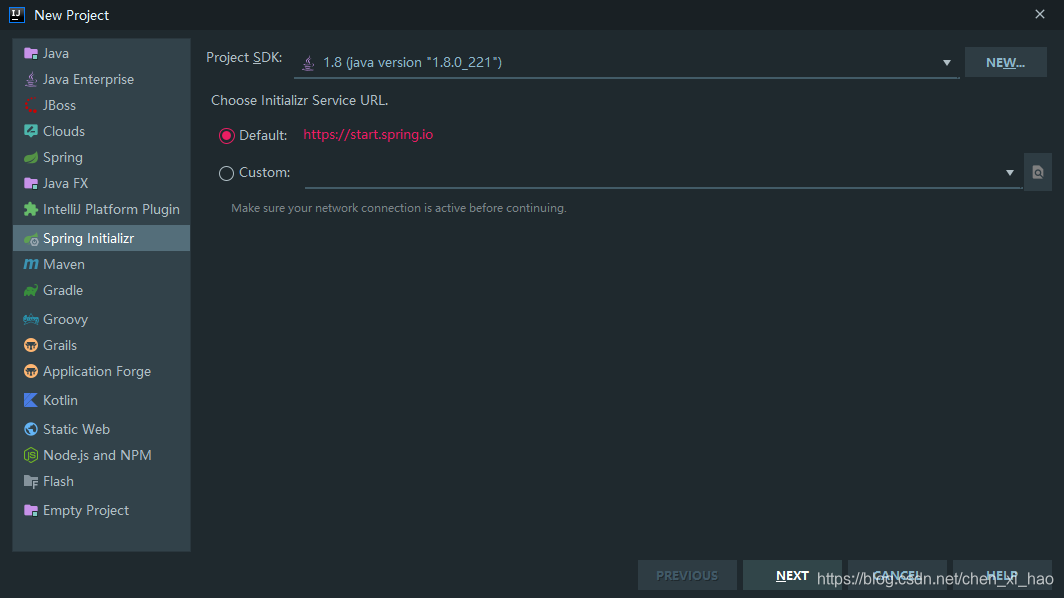Click the Spring Initializr icon

(31, 239)
